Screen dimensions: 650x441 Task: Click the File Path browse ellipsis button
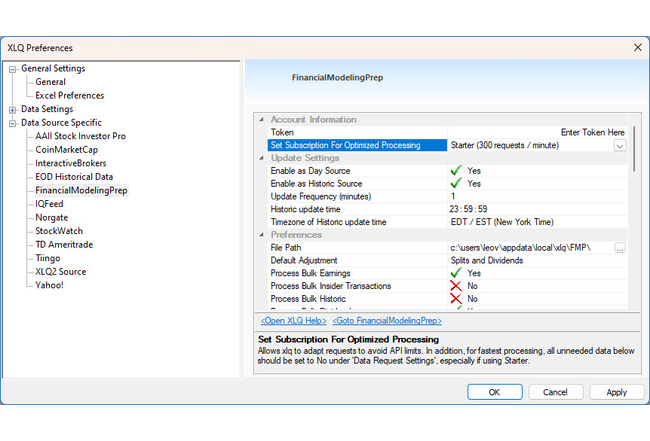click(x=620, y=248)
